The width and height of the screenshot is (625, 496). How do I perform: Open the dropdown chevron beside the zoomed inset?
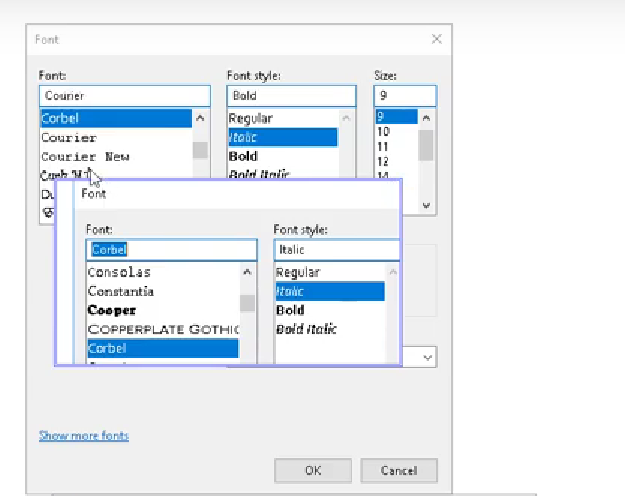(x=428, y=357)
